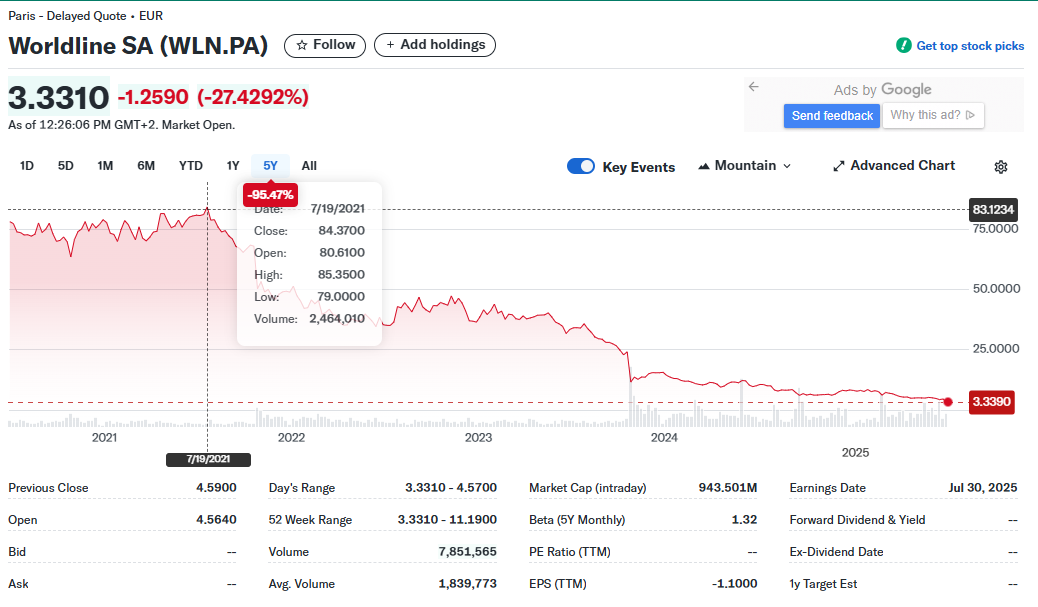
Task: Switch chart to 6M range
Action: tap(146, 165)
